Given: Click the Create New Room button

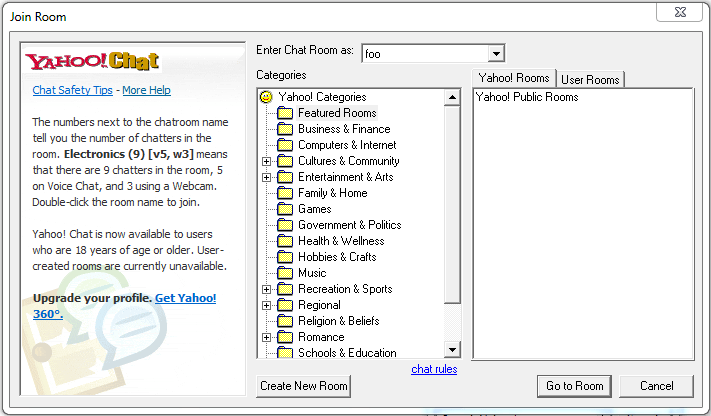Looking at the screenshot, I should (x=303, y=386).
